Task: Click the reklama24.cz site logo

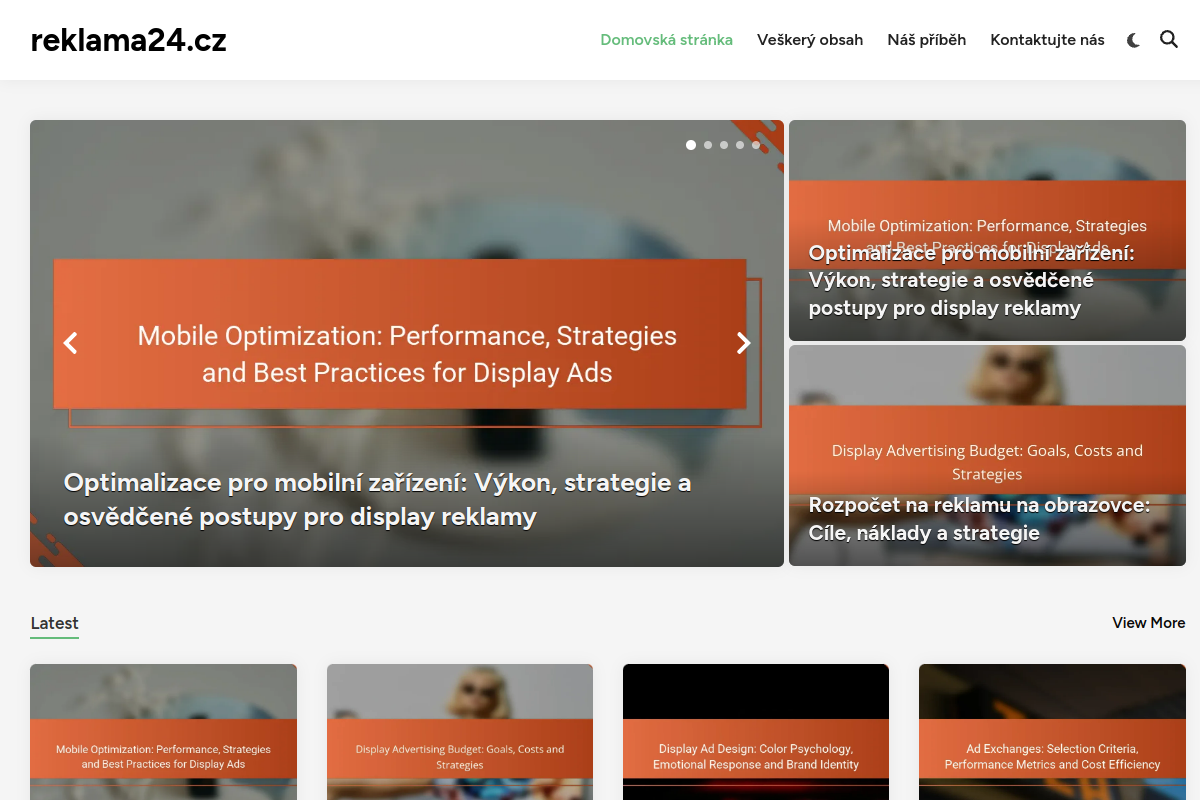Action: [129, 40]
